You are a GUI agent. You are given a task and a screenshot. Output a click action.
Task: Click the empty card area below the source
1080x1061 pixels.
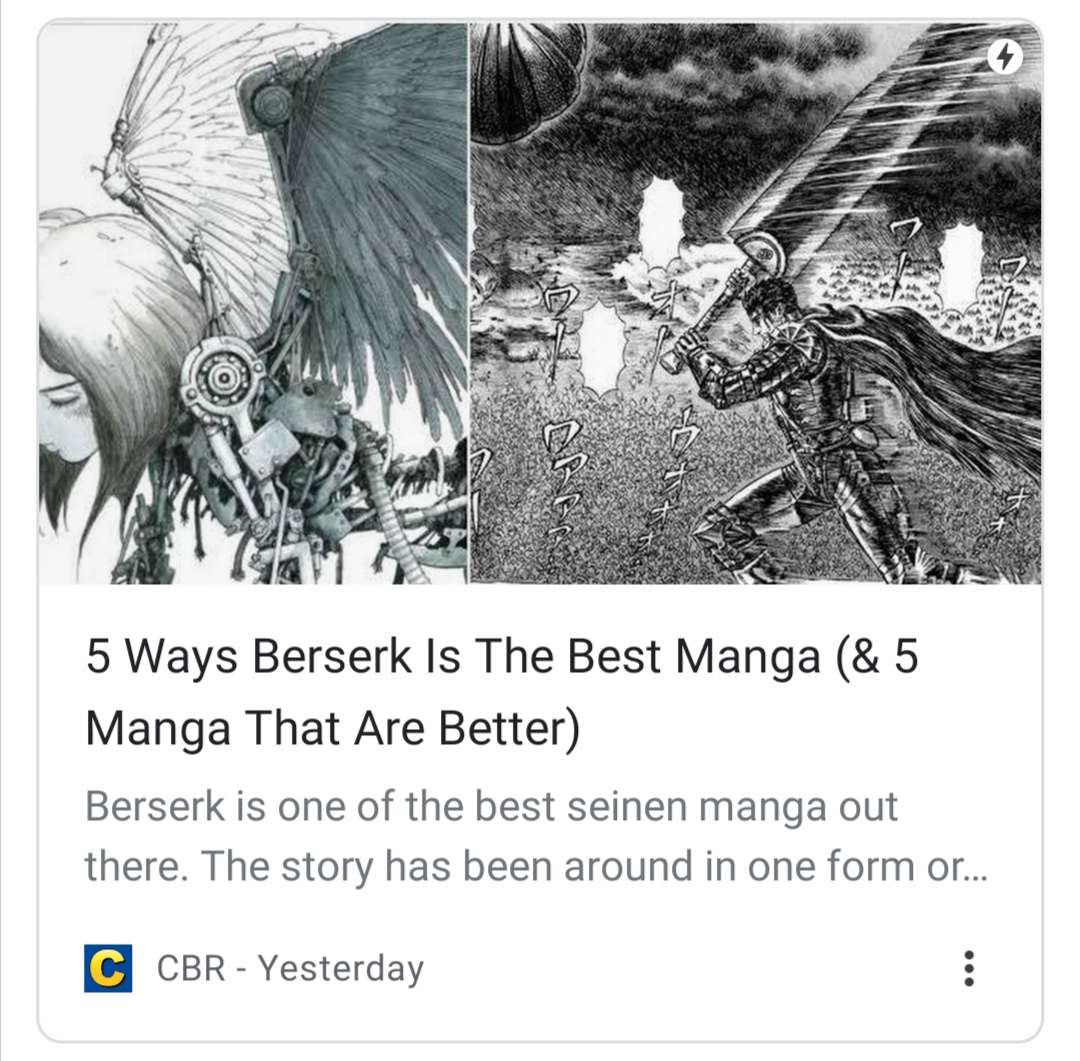pyautogui.click(x=540, y=1020)
